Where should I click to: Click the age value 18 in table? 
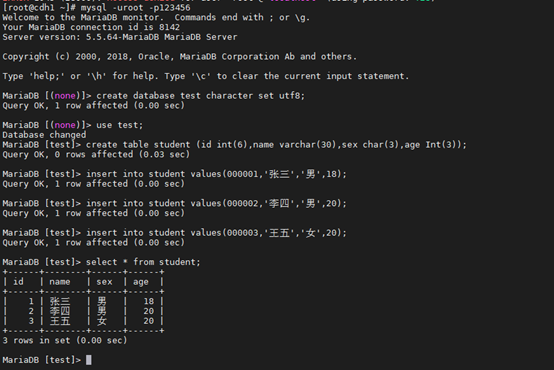coord(149,301)
